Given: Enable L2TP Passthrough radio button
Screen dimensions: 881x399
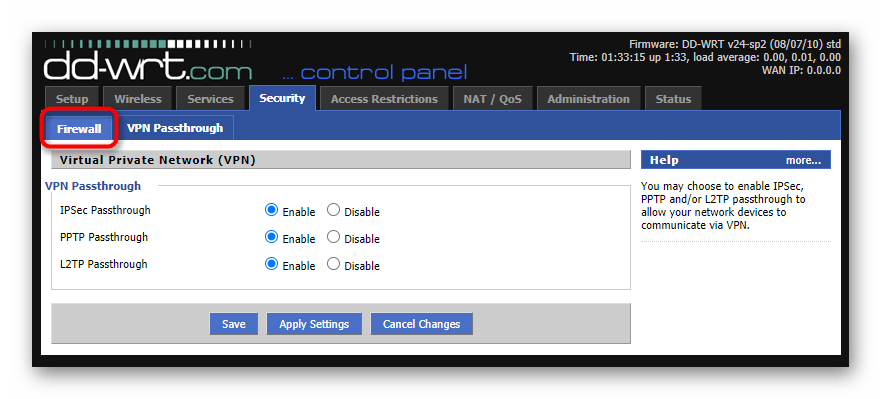Looking at the screenshot, I should pos(271,264).
